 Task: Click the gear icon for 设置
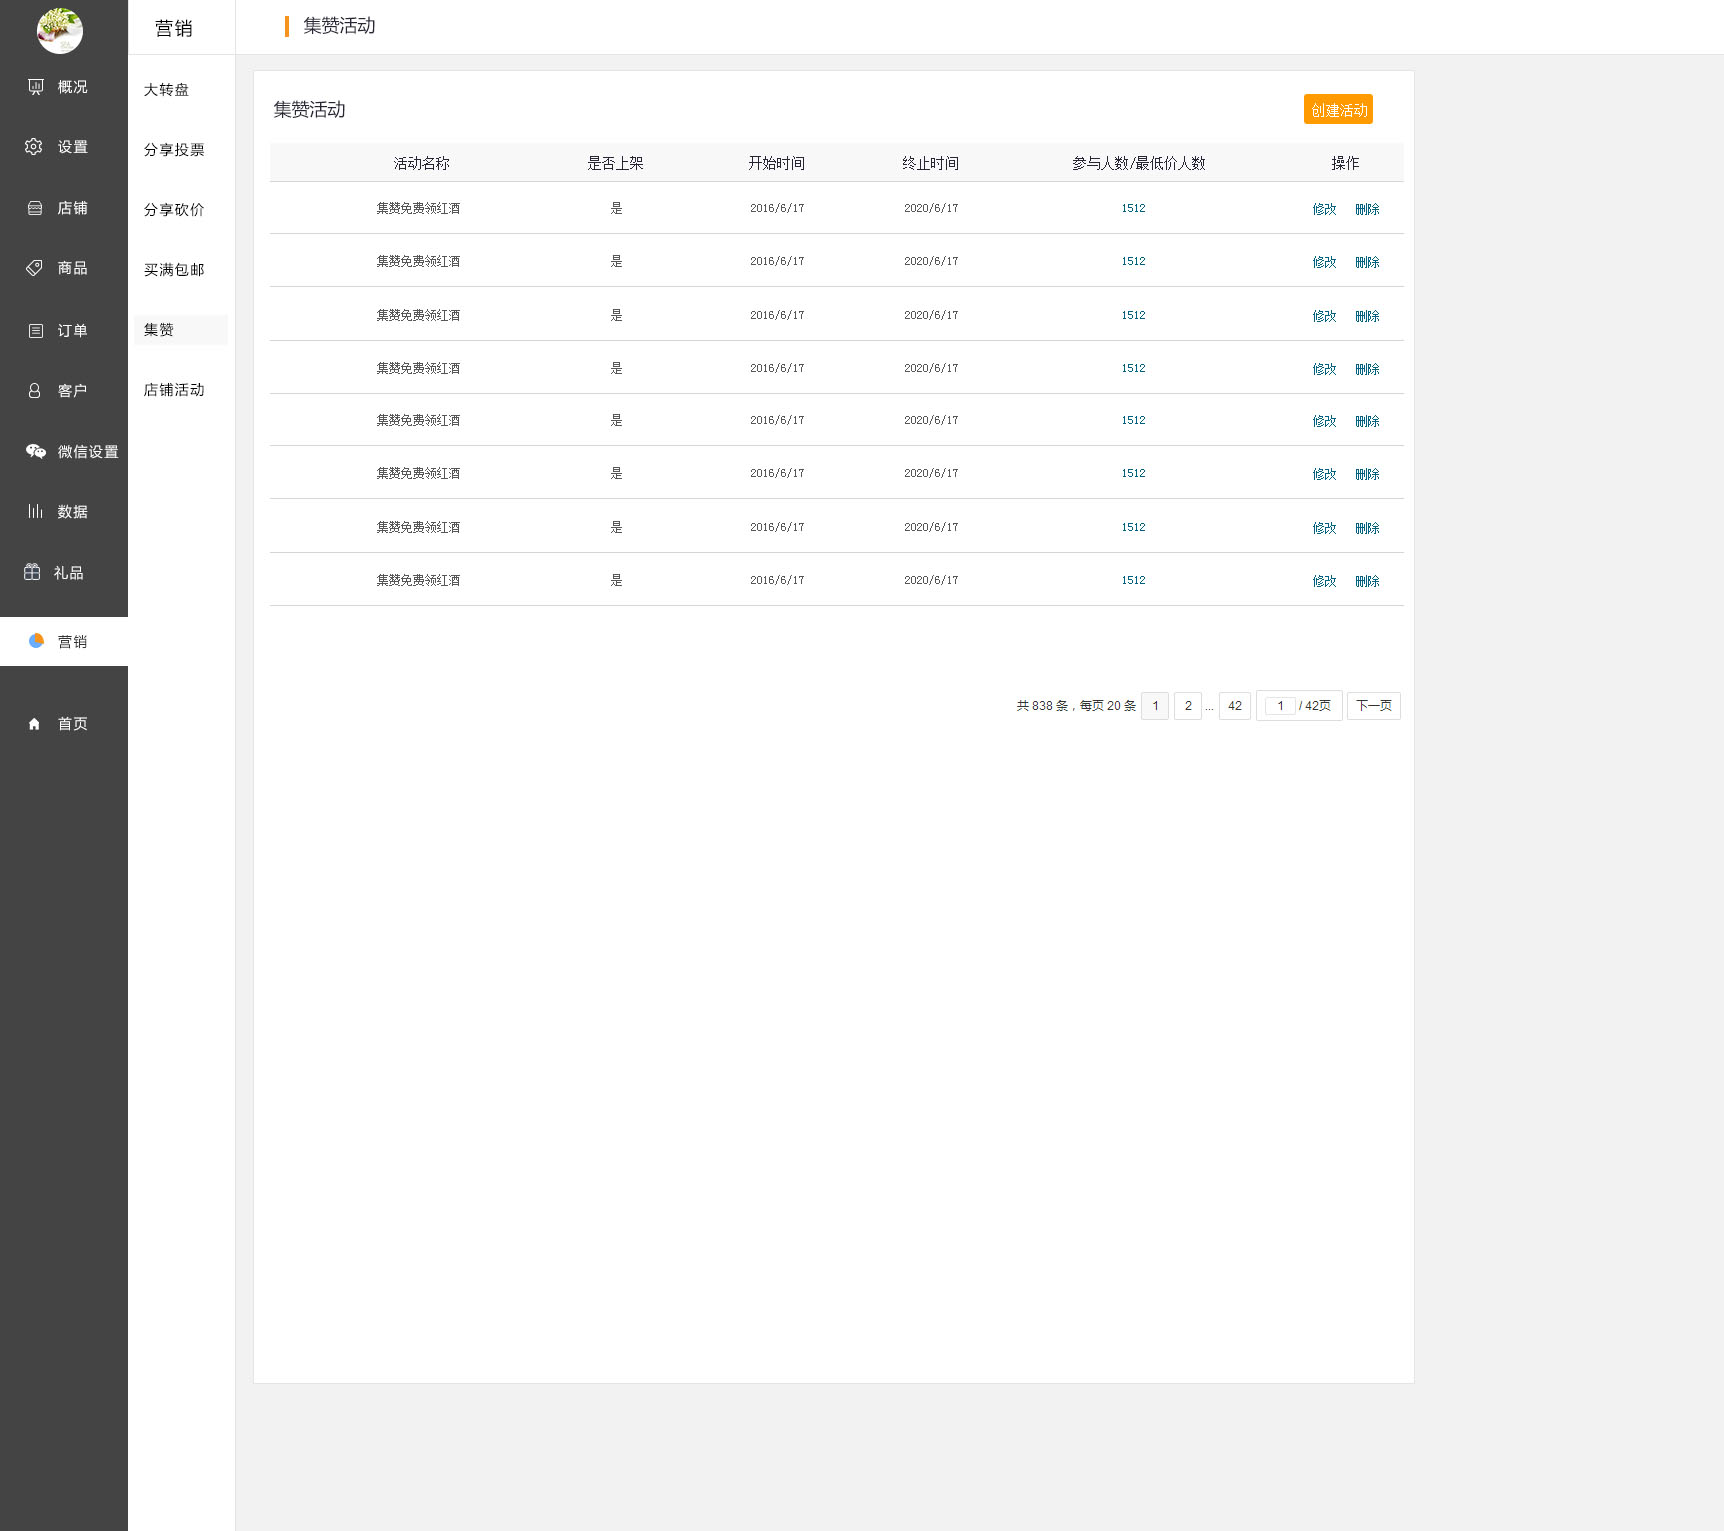(x=34, y=147)
